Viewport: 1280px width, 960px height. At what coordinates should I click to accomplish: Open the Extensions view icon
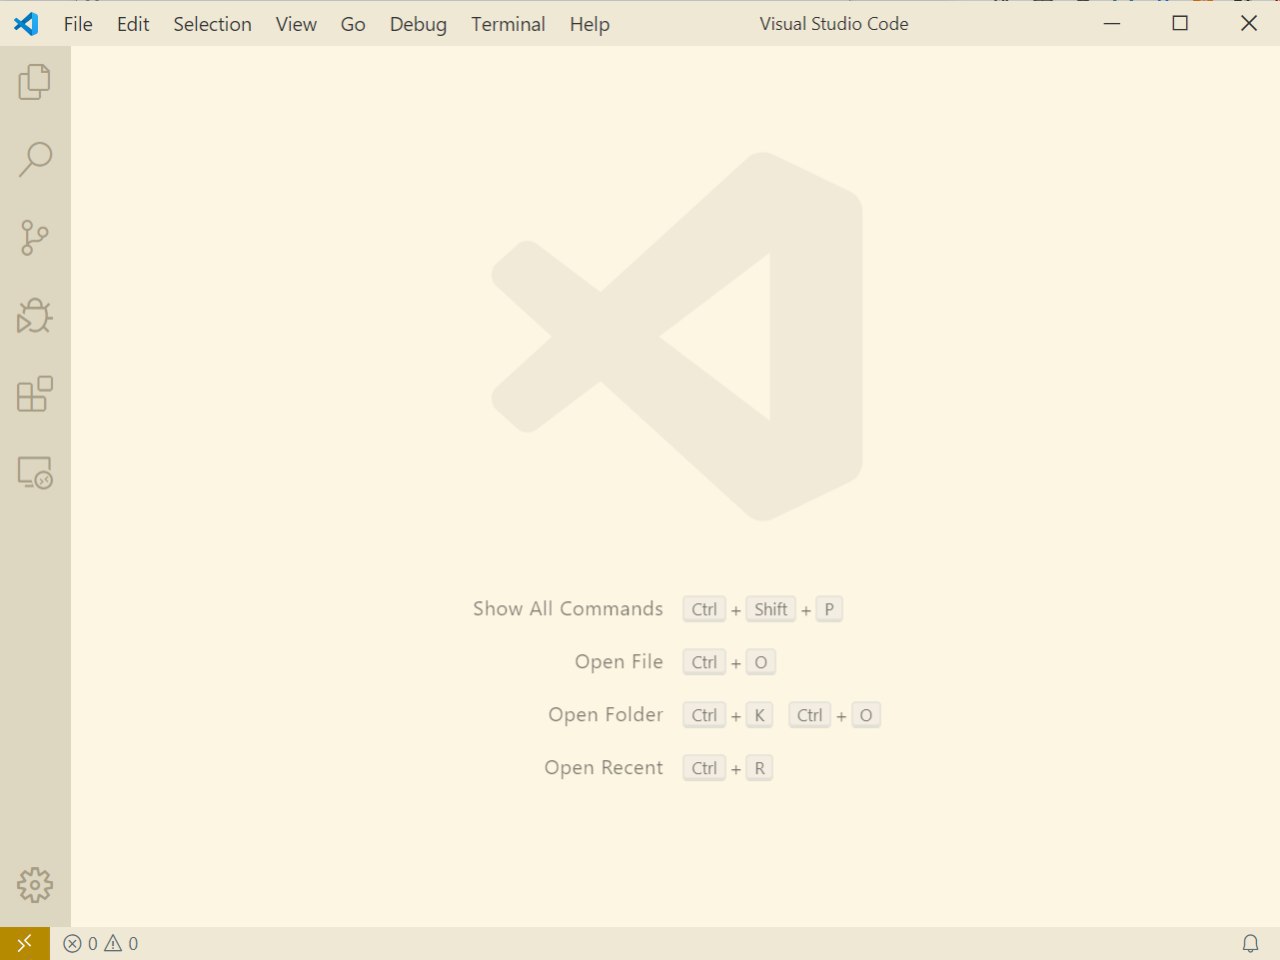point(35,394)
